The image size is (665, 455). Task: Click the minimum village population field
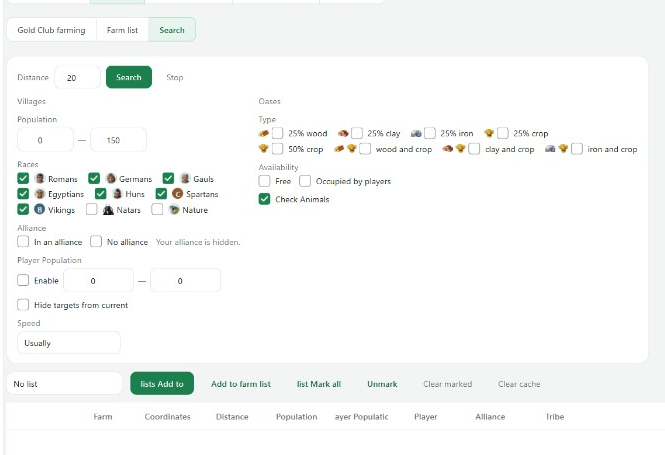point(45,140)
